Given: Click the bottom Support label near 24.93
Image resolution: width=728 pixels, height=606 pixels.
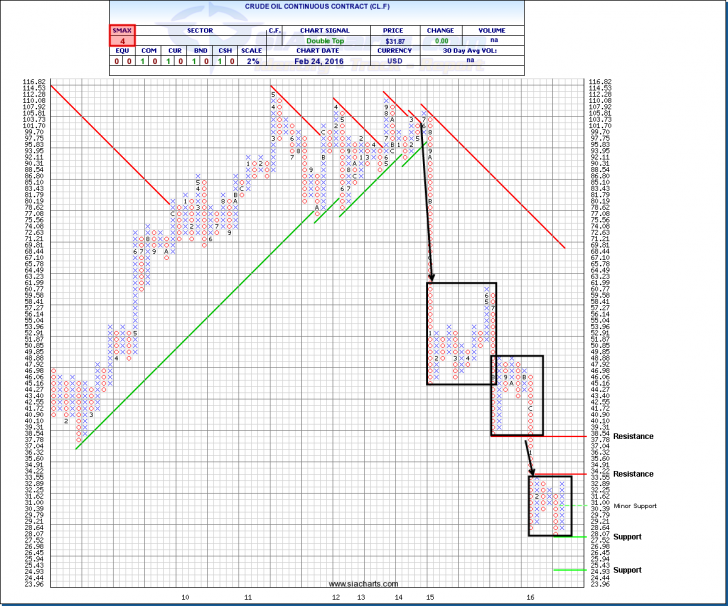Looking at the screenshot, I should click(x=628, y=570).
